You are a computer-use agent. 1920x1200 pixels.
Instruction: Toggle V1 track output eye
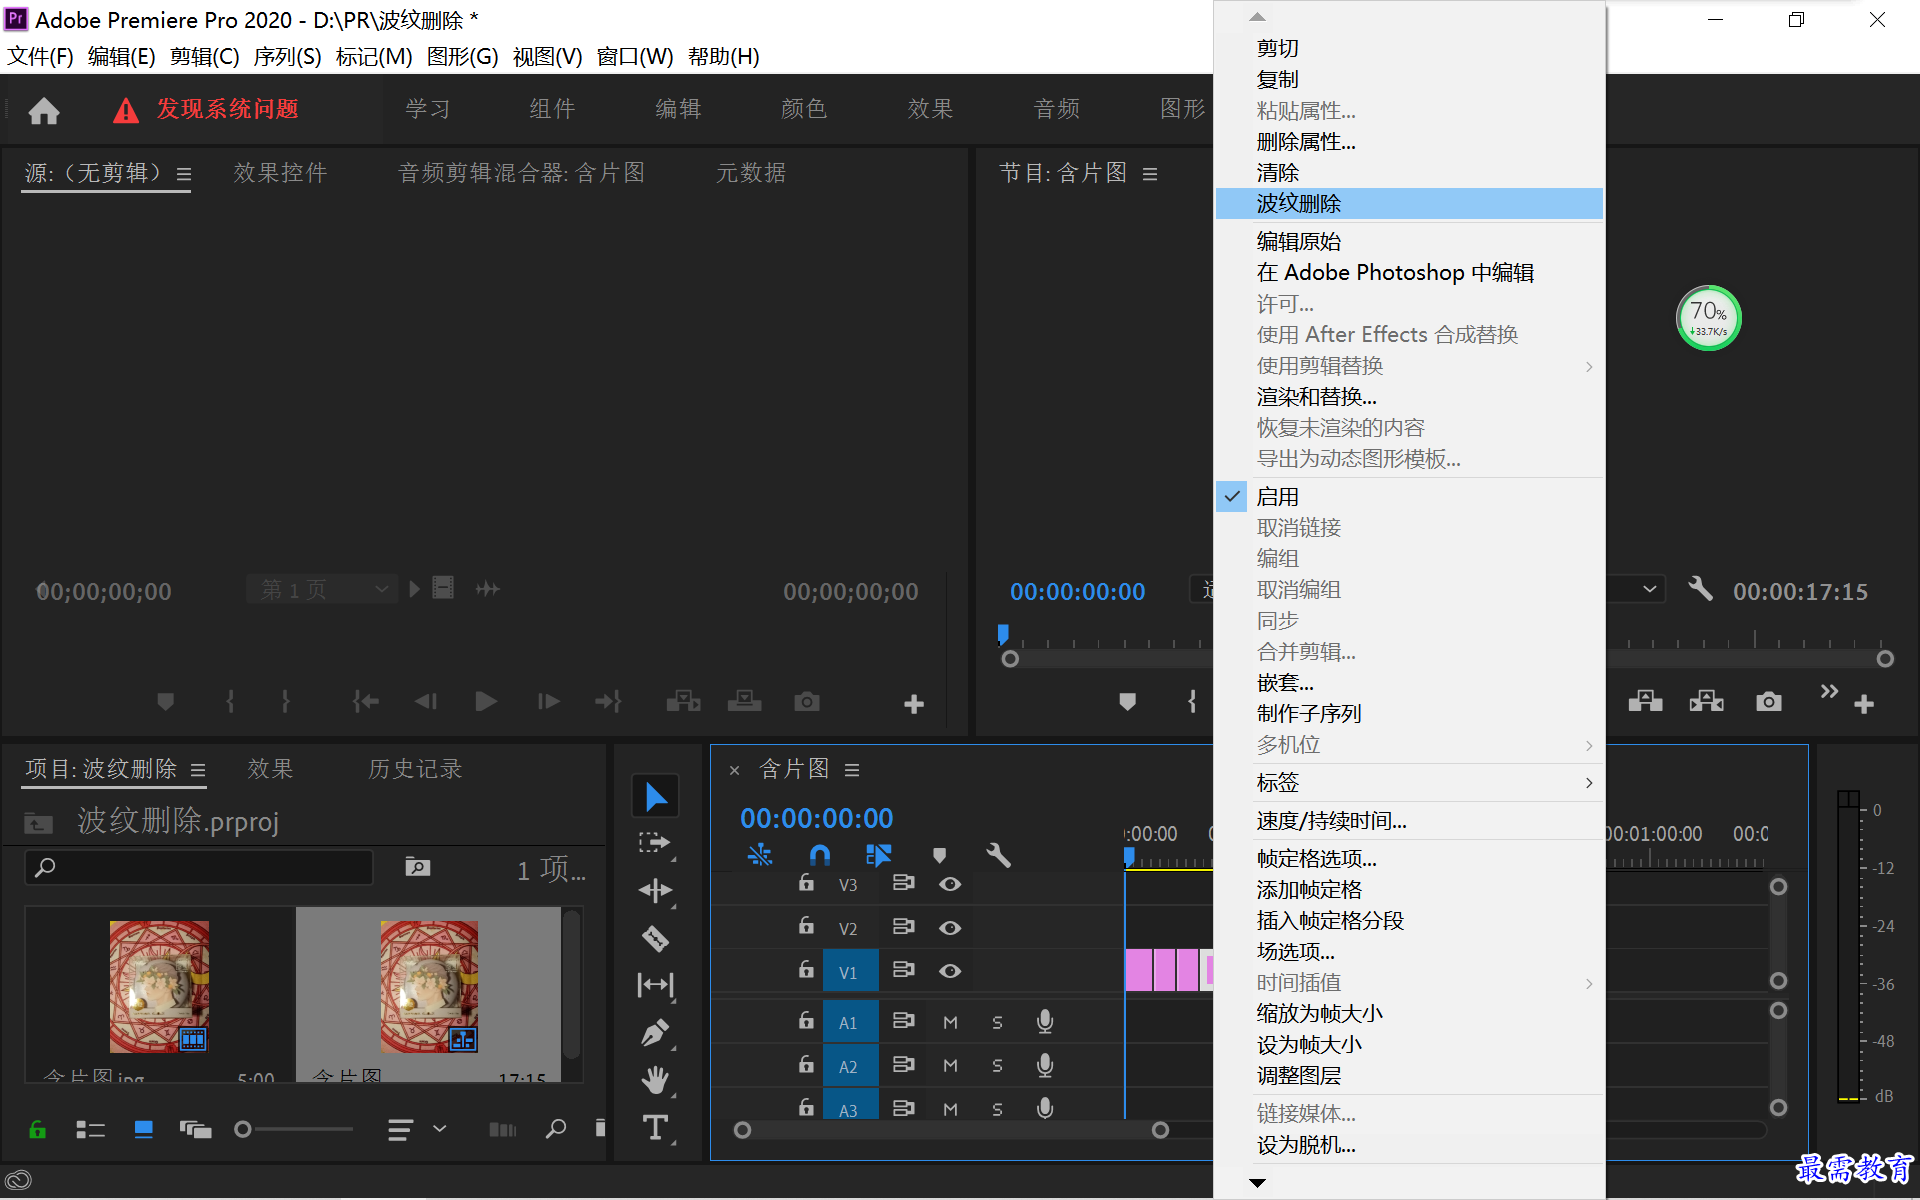pyautogui.click(x=950, y=971)
